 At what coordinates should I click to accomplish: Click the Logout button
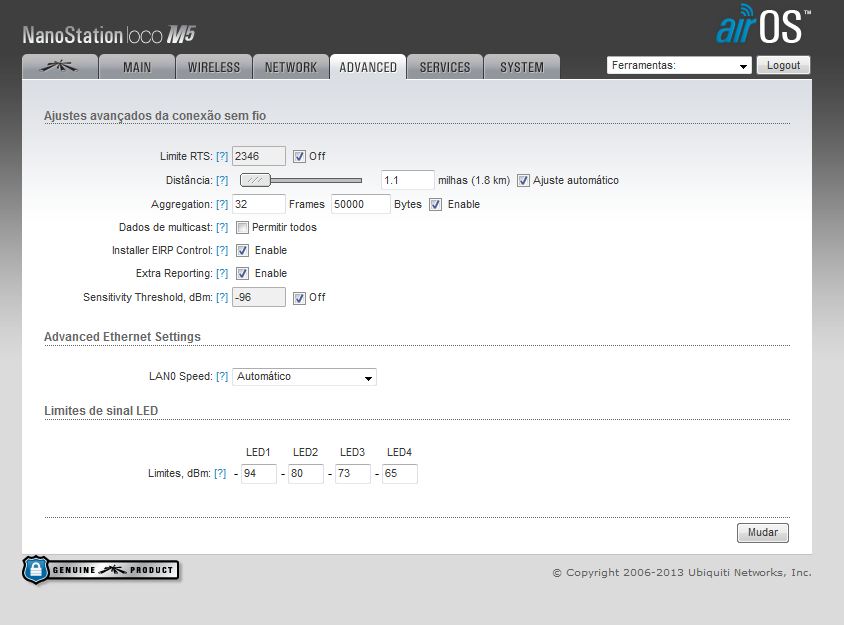(783, 66)
